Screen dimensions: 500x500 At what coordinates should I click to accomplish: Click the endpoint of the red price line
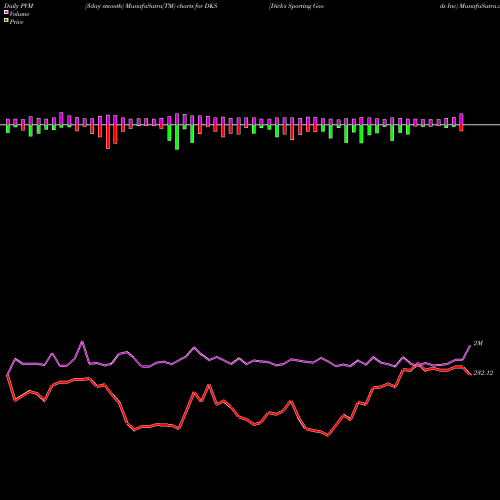click(x=470, y=374)
